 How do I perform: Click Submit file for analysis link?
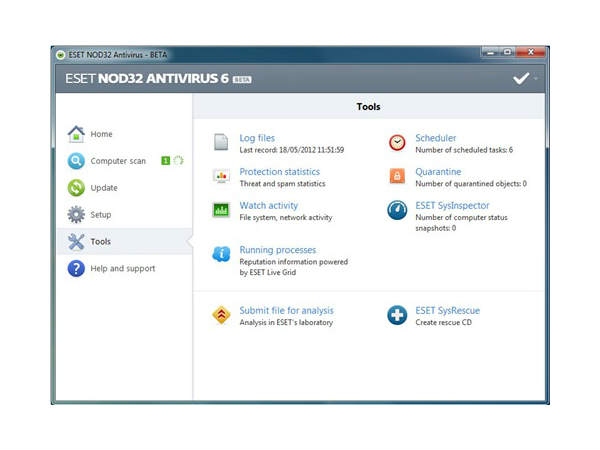287,310
